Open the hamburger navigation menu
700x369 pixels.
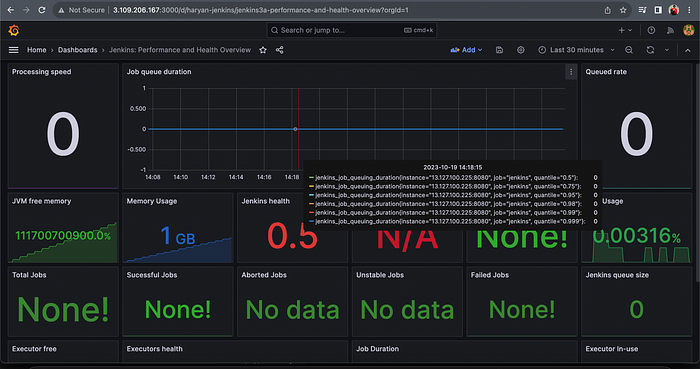click(x=14, y=50)
